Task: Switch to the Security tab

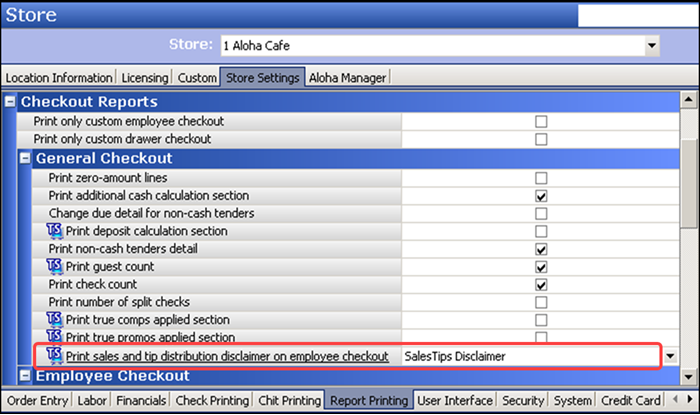Action: pos(523,401)
